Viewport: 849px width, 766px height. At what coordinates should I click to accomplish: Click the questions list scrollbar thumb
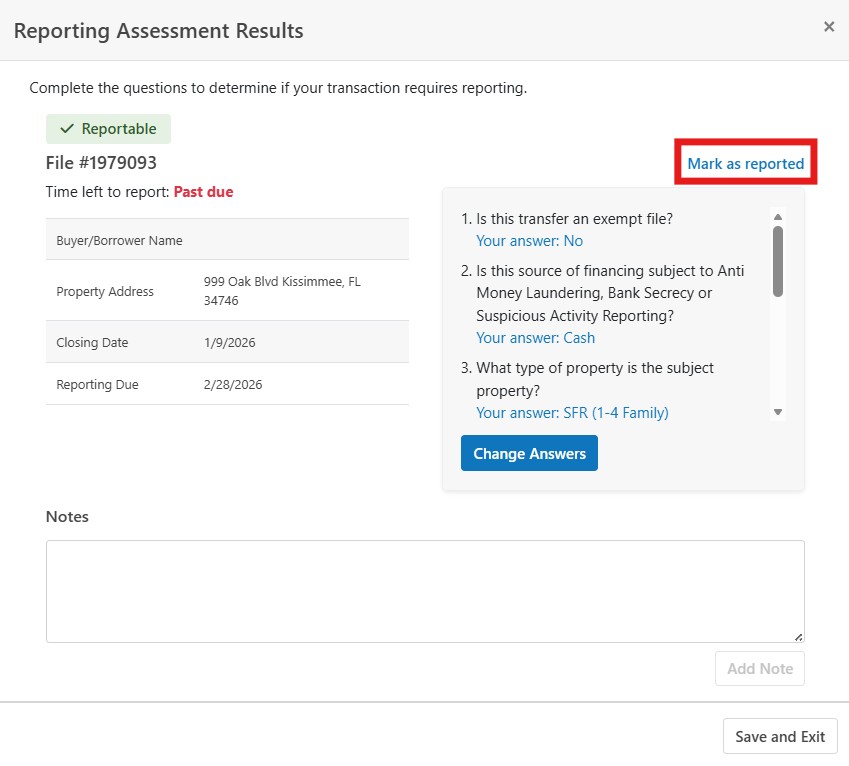(x=778, y=260)
